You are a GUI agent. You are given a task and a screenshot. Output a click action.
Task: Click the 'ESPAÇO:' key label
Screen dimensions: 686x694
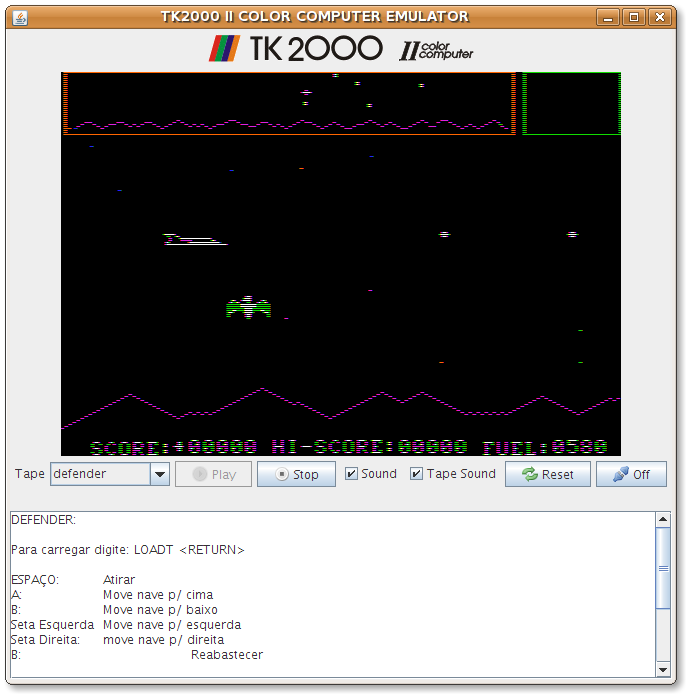(35, 579)
